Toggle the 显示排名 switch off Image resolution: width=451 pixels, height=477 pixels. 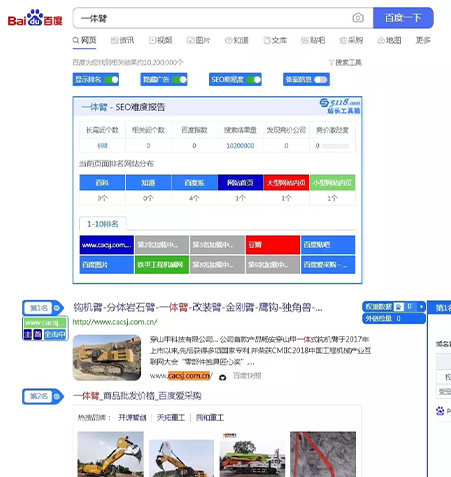(x=111, y=80)
